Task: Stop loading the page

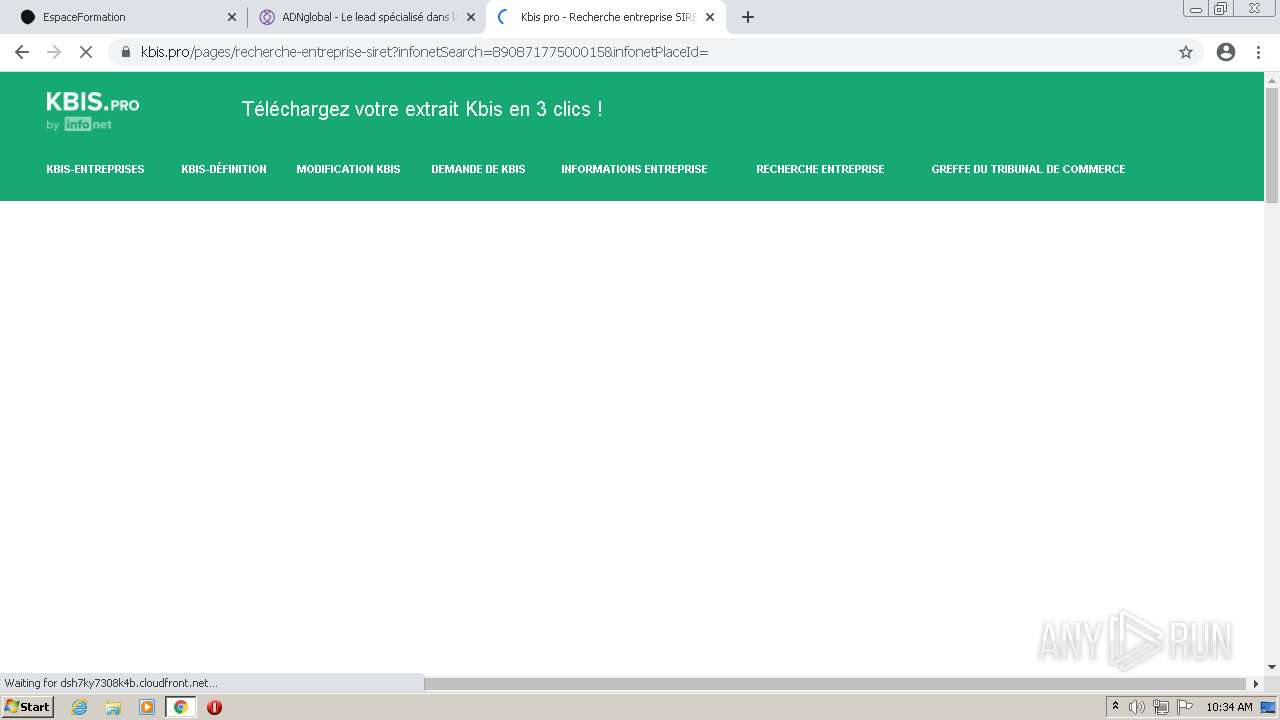Action: [86, 52]
